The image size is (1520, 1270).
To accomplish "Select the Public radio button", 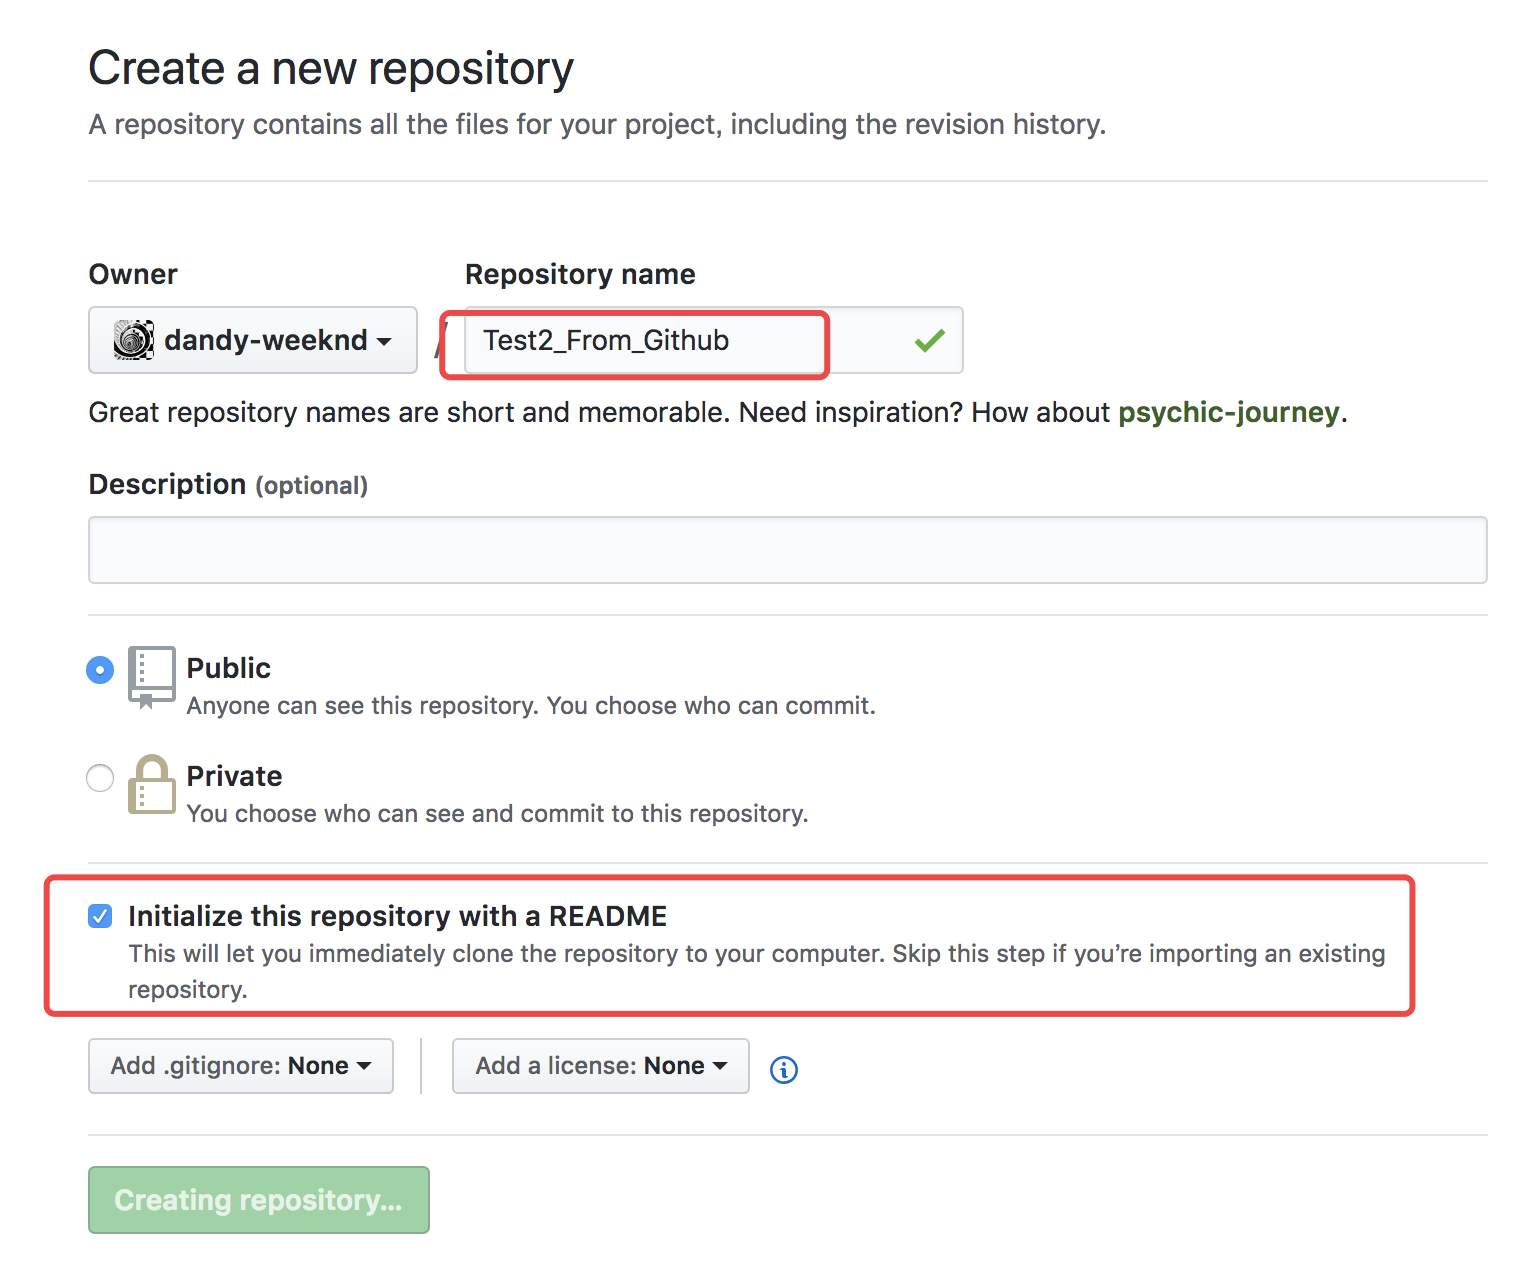I will pyautogui.click(x=100, y=669).
